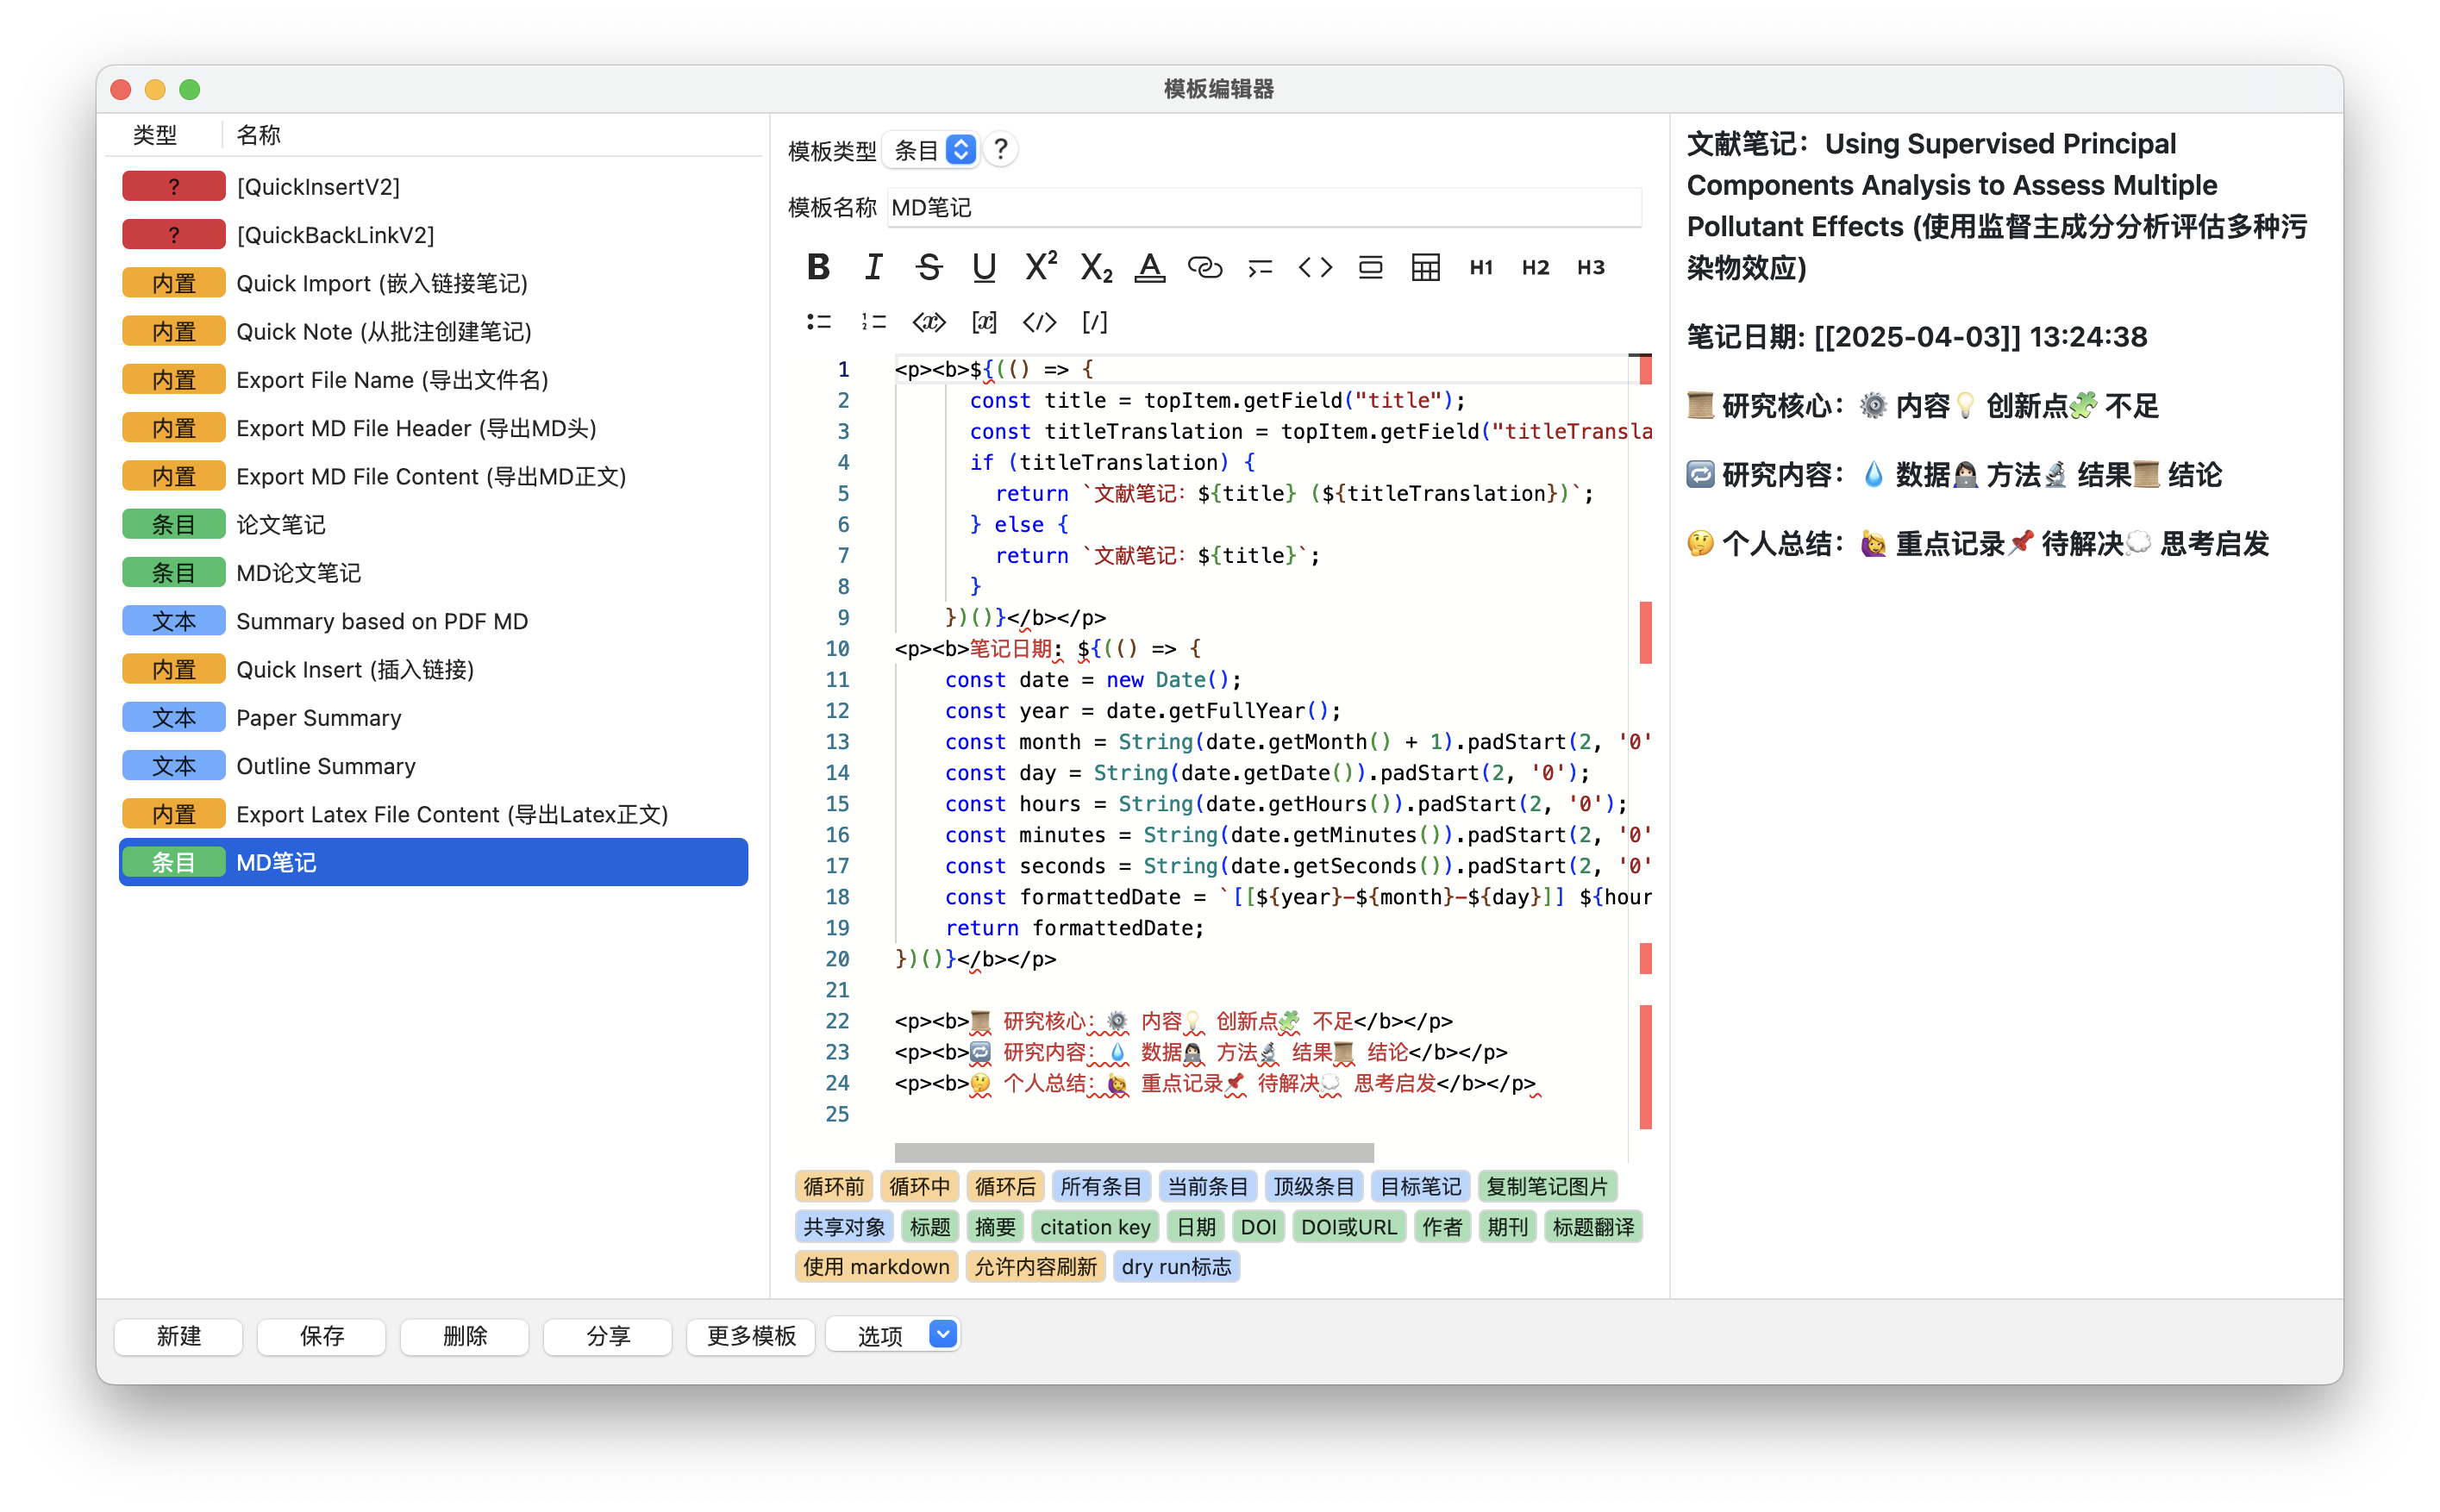This screenshot has height=1512, width=2440.
Task: Insert a bulleted list
Action: click(x=818, y=322)
